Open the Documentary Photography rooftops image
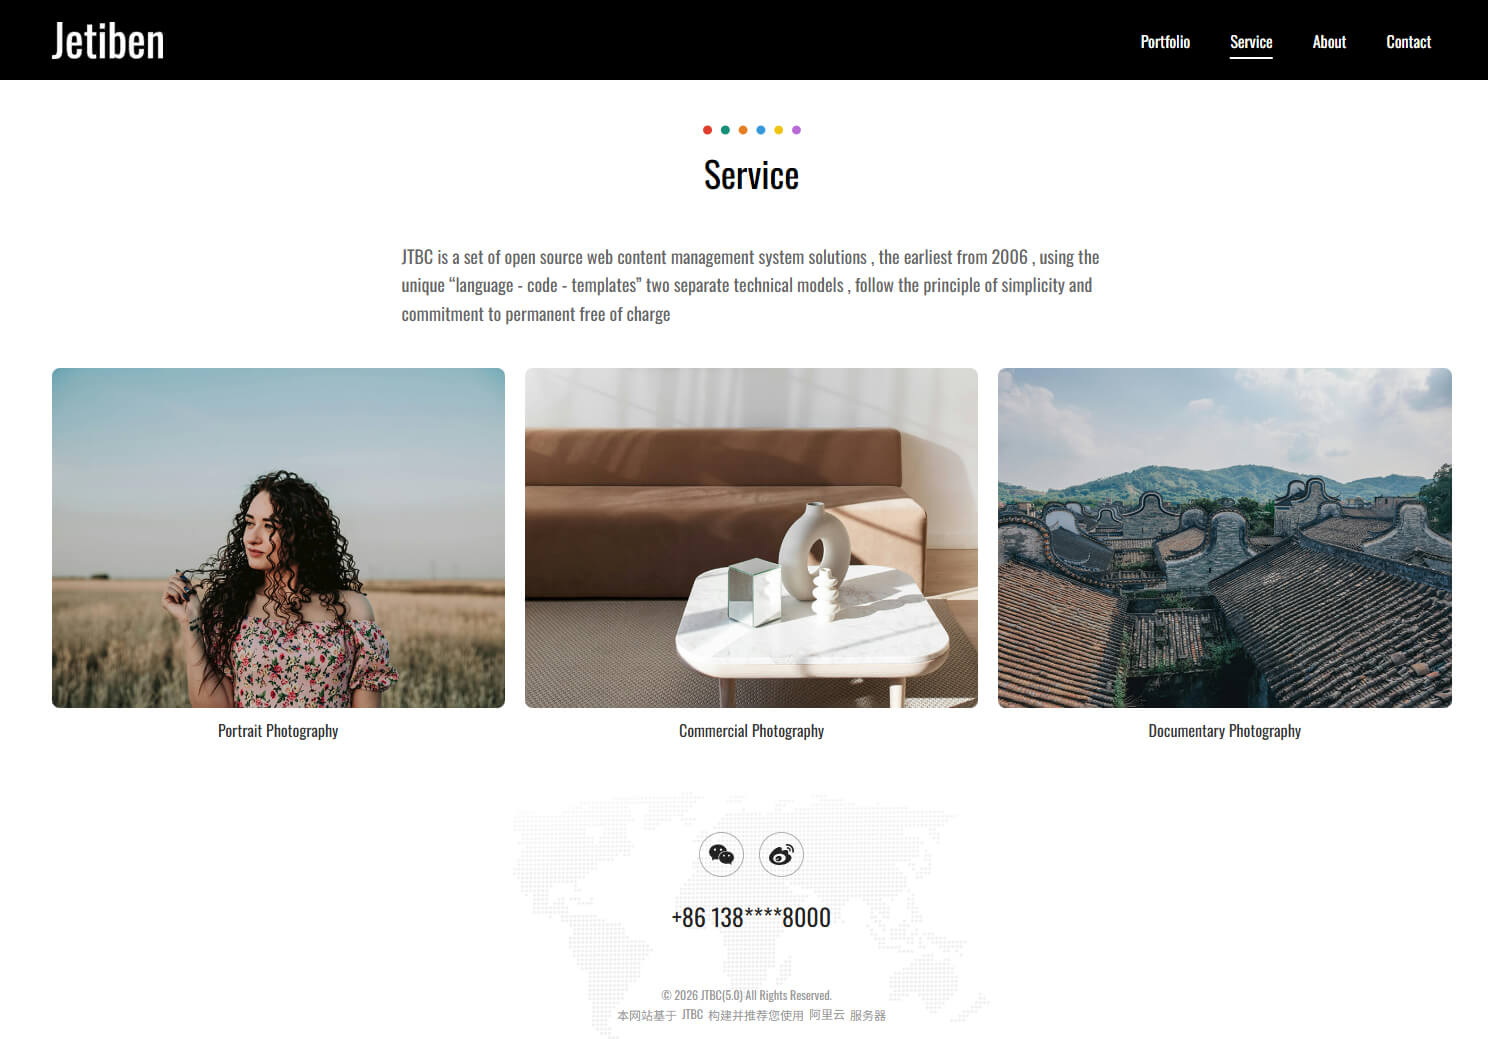 [1225, 538]
